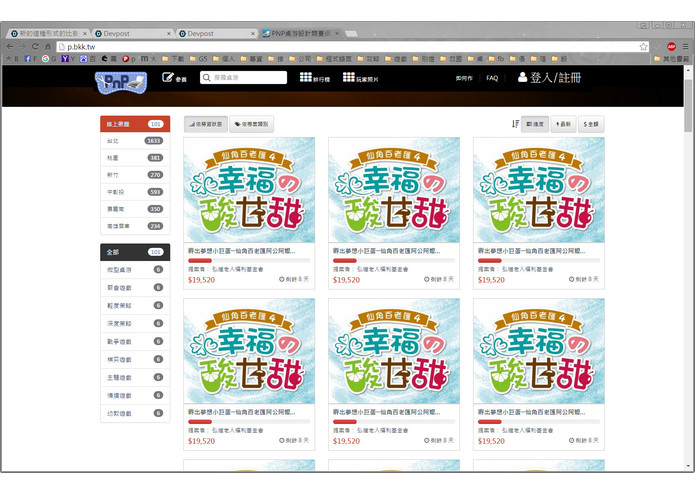Select the red sidebar header with count 101
695x494 pixels.
pos(135,124)
